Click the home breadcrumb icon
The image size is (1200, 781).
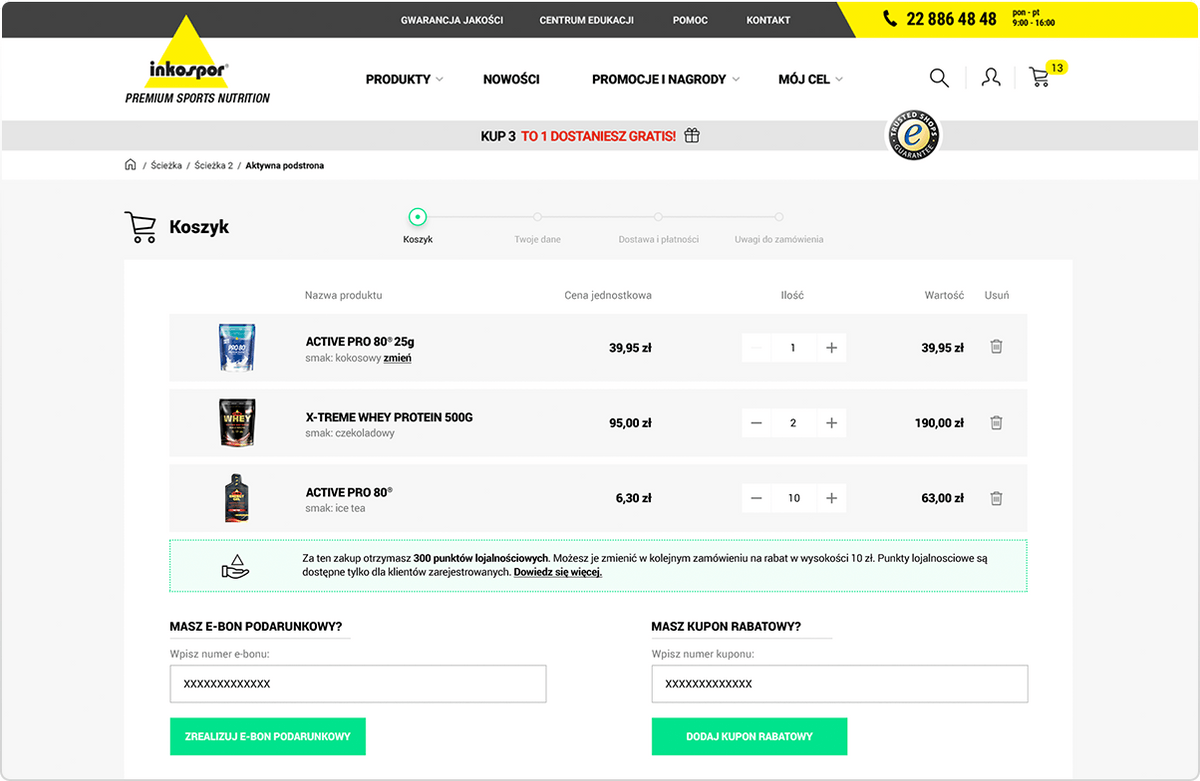130,165
